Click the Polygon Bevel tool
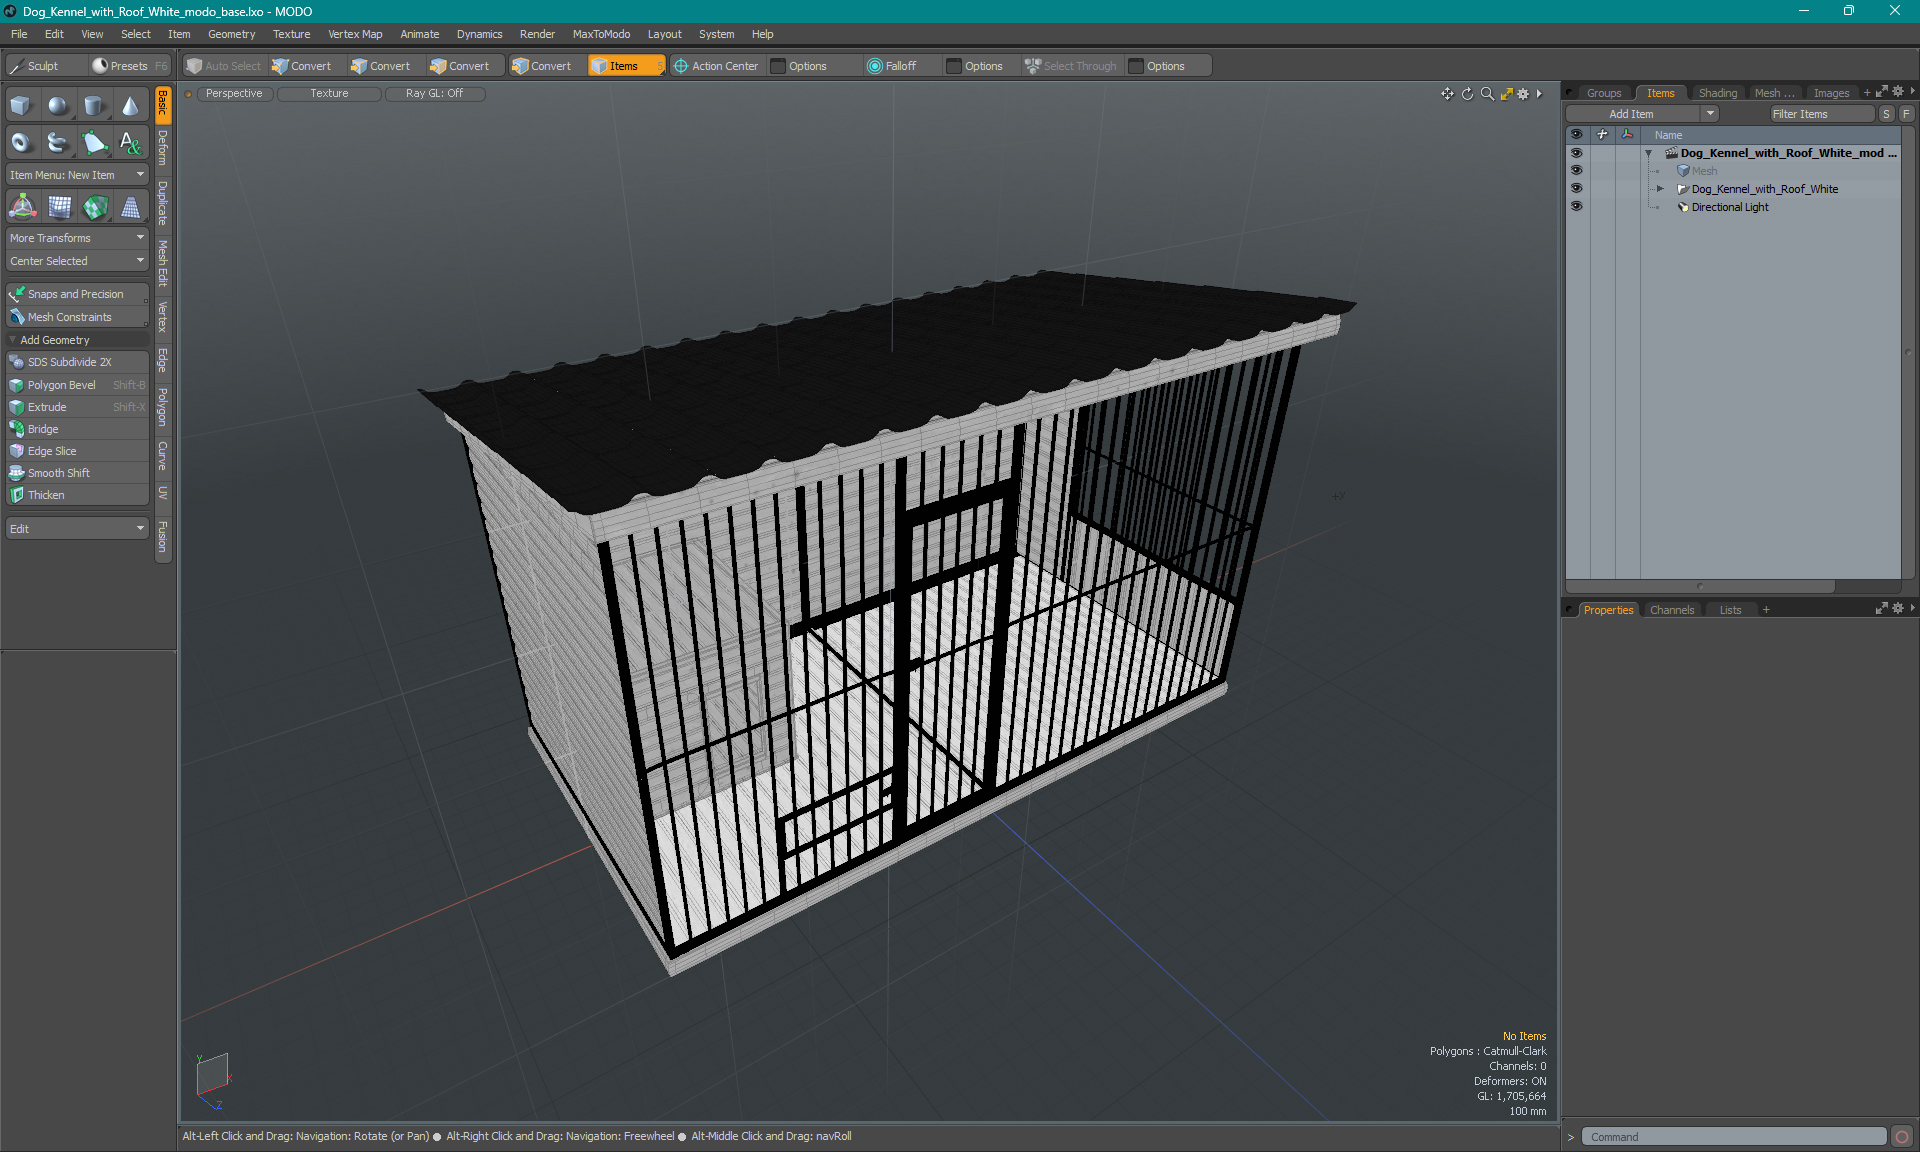Viewport: 1920px width, 1152px height. [77, 385]
